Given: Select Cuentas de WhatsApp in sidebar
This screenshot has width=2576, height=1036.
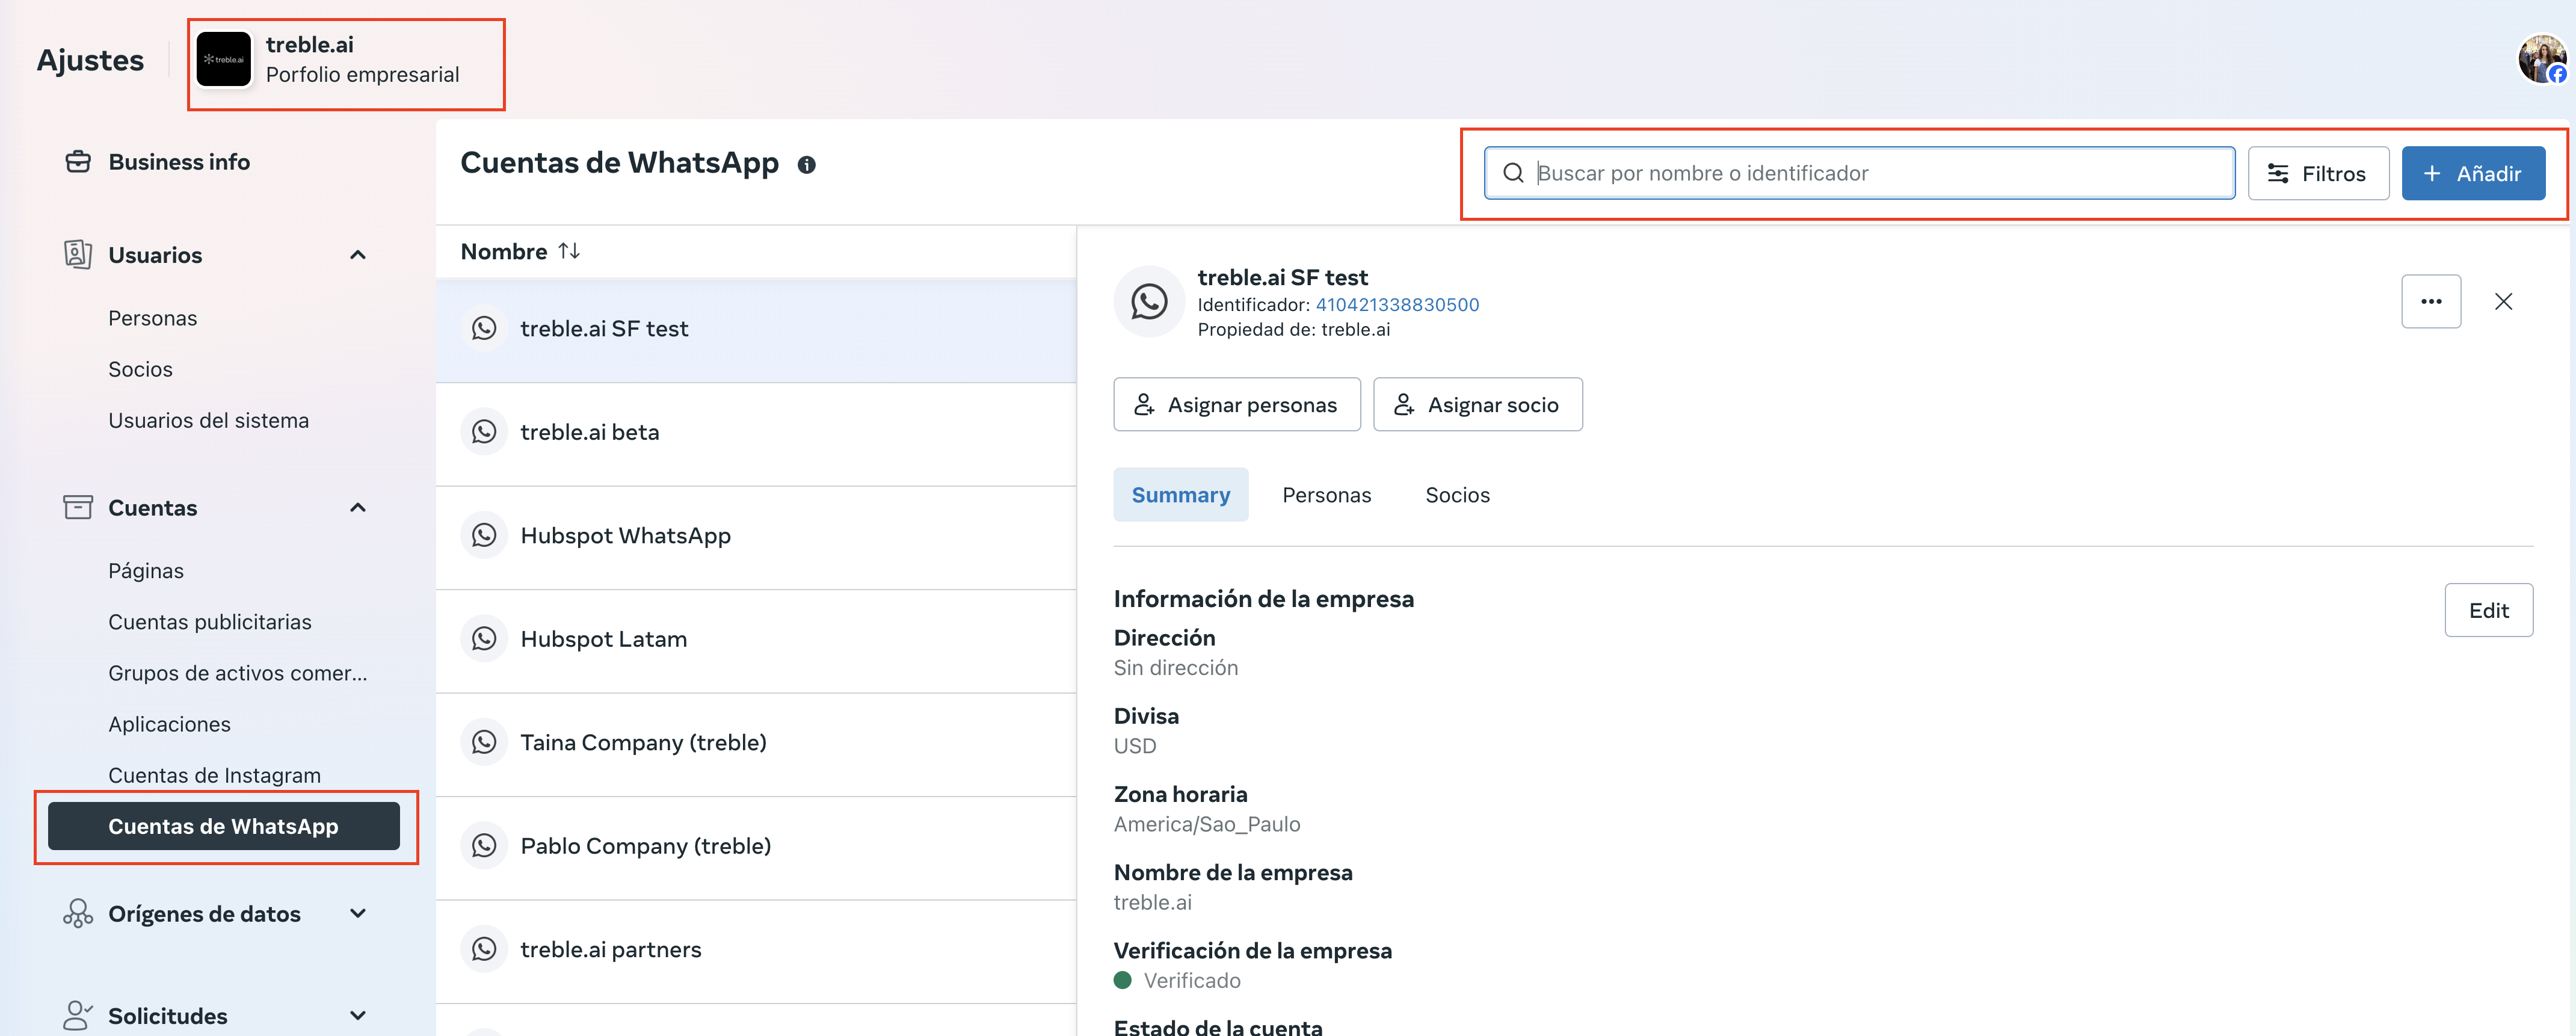Looking at the screenshot, I should coord(224,826).
